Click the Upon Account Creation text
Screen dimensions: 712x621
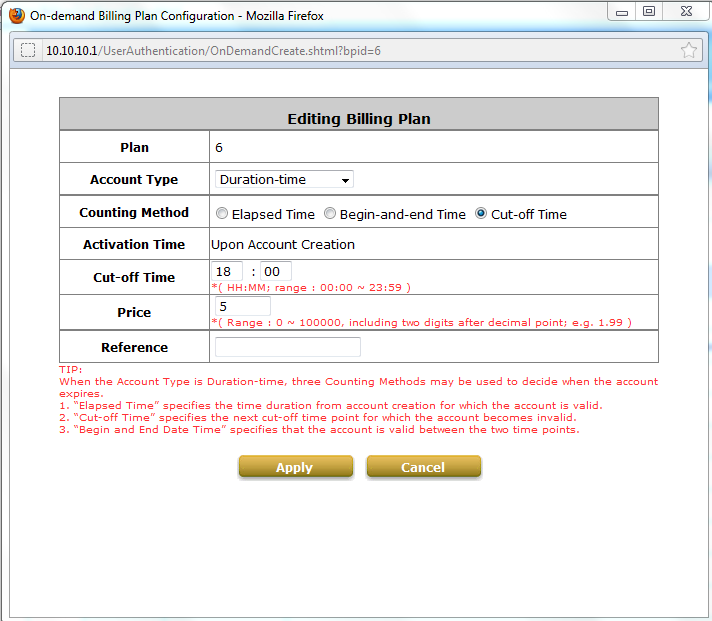[283, 244]
